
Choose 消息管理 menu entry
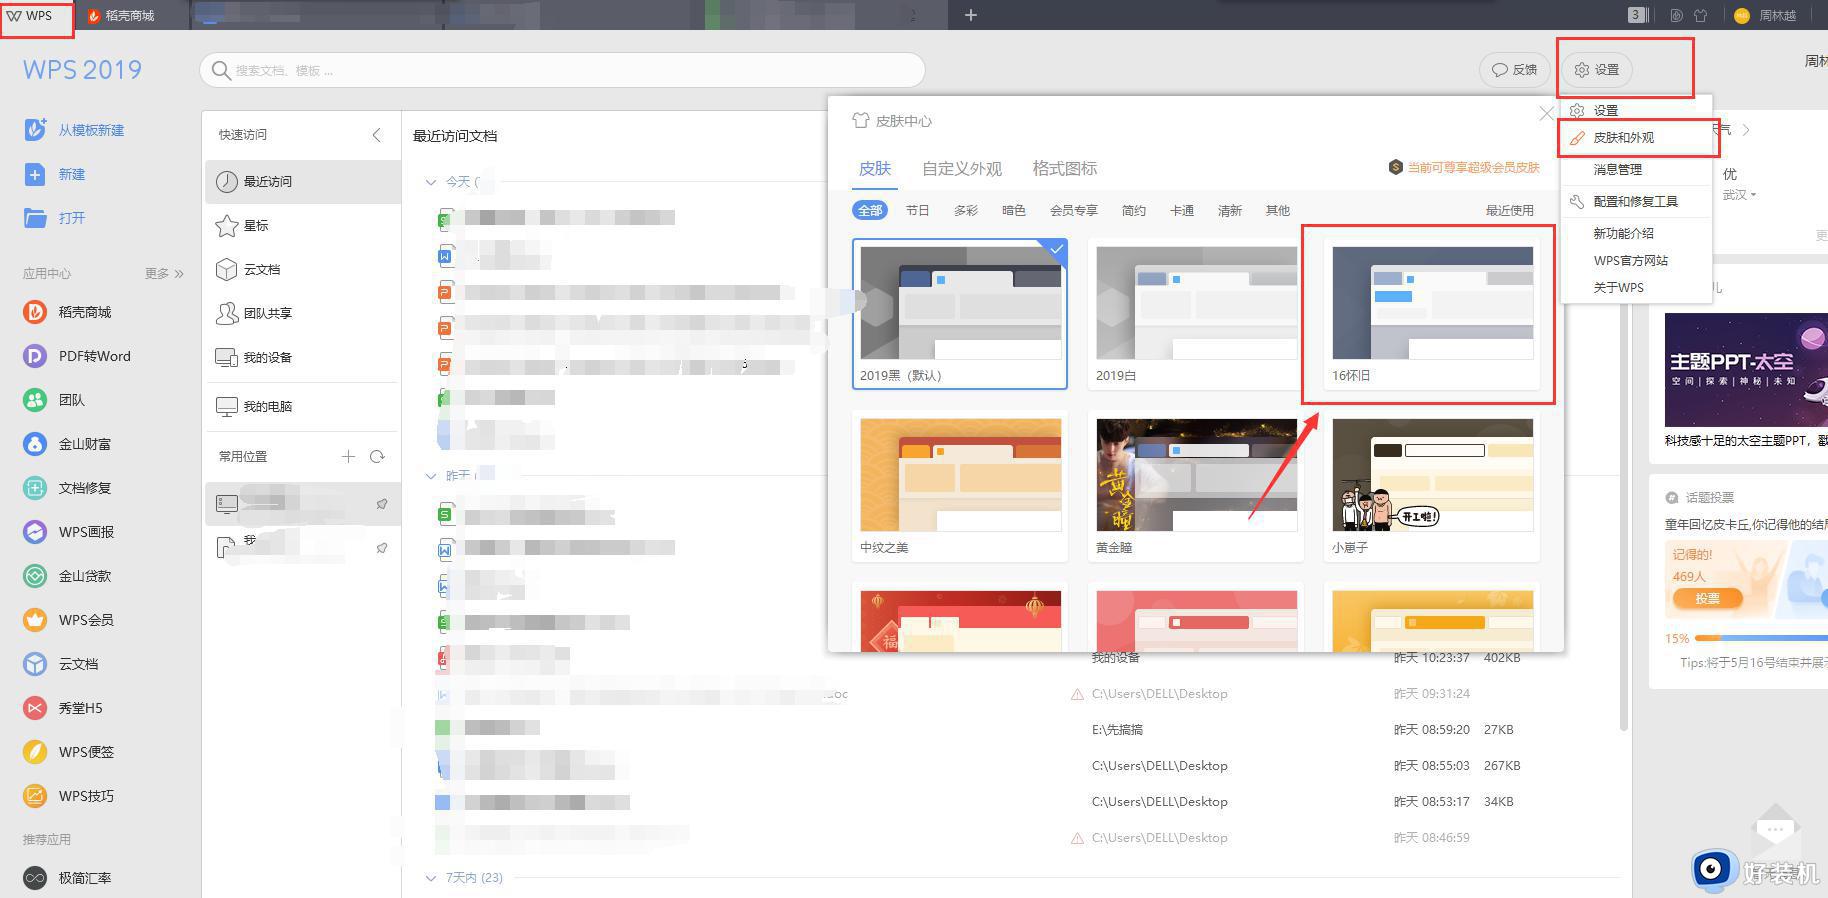[1636, 169]
